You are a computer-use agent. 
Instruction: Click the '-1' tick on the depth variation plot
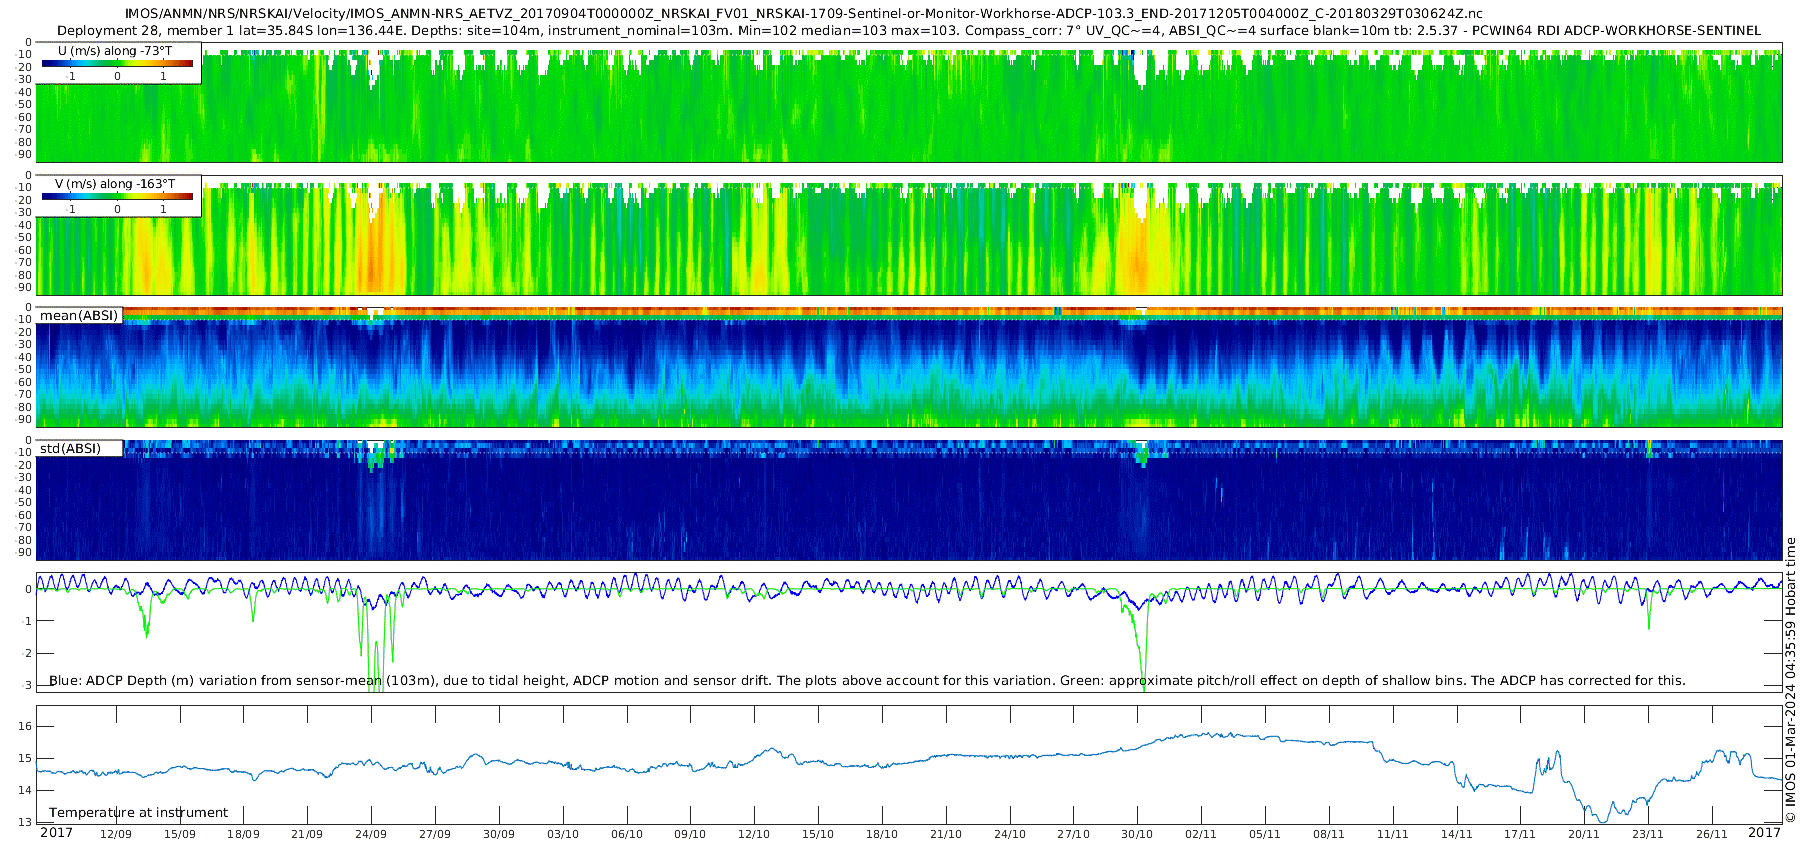(x=27, y=621)
